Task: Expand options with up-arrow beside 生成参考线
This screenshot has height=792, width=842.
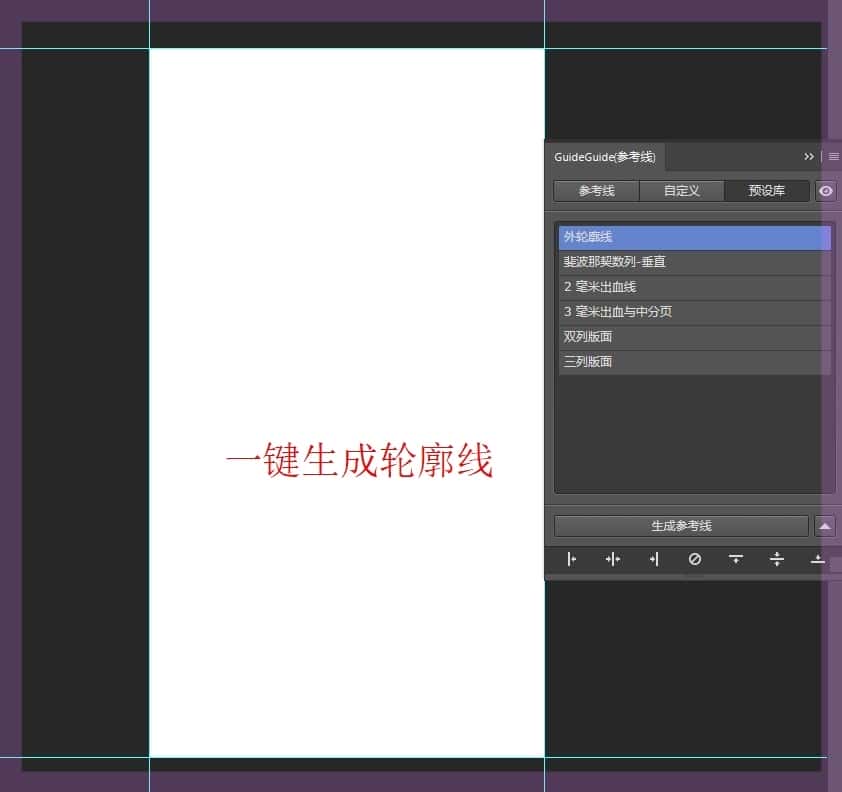Action: tap(825, 526)
